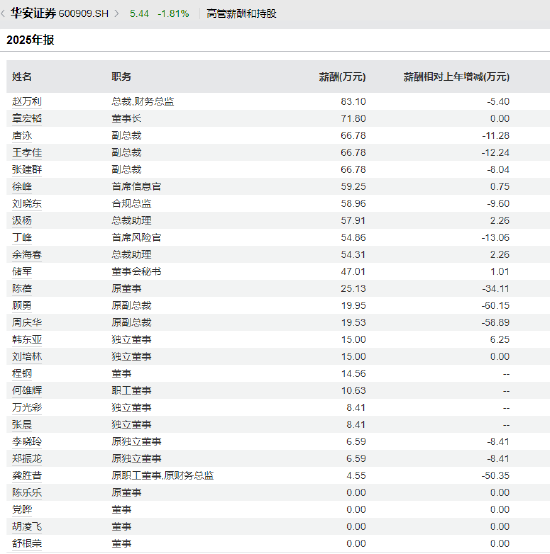Screen dimensions: 550x554
Task: Click salary change value -50.35
Action: click(x=496, y=476)
